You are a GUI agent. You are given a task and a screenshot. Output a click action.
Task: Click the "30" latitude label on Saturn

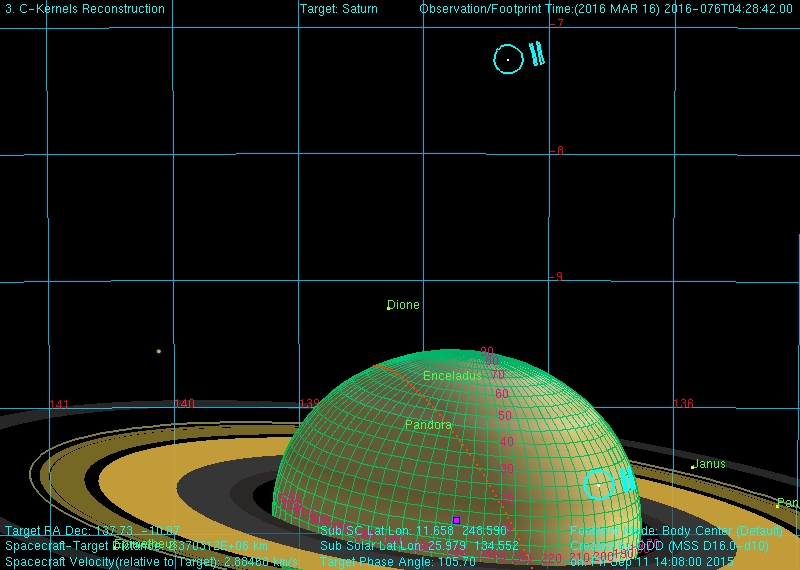(507, 468)
